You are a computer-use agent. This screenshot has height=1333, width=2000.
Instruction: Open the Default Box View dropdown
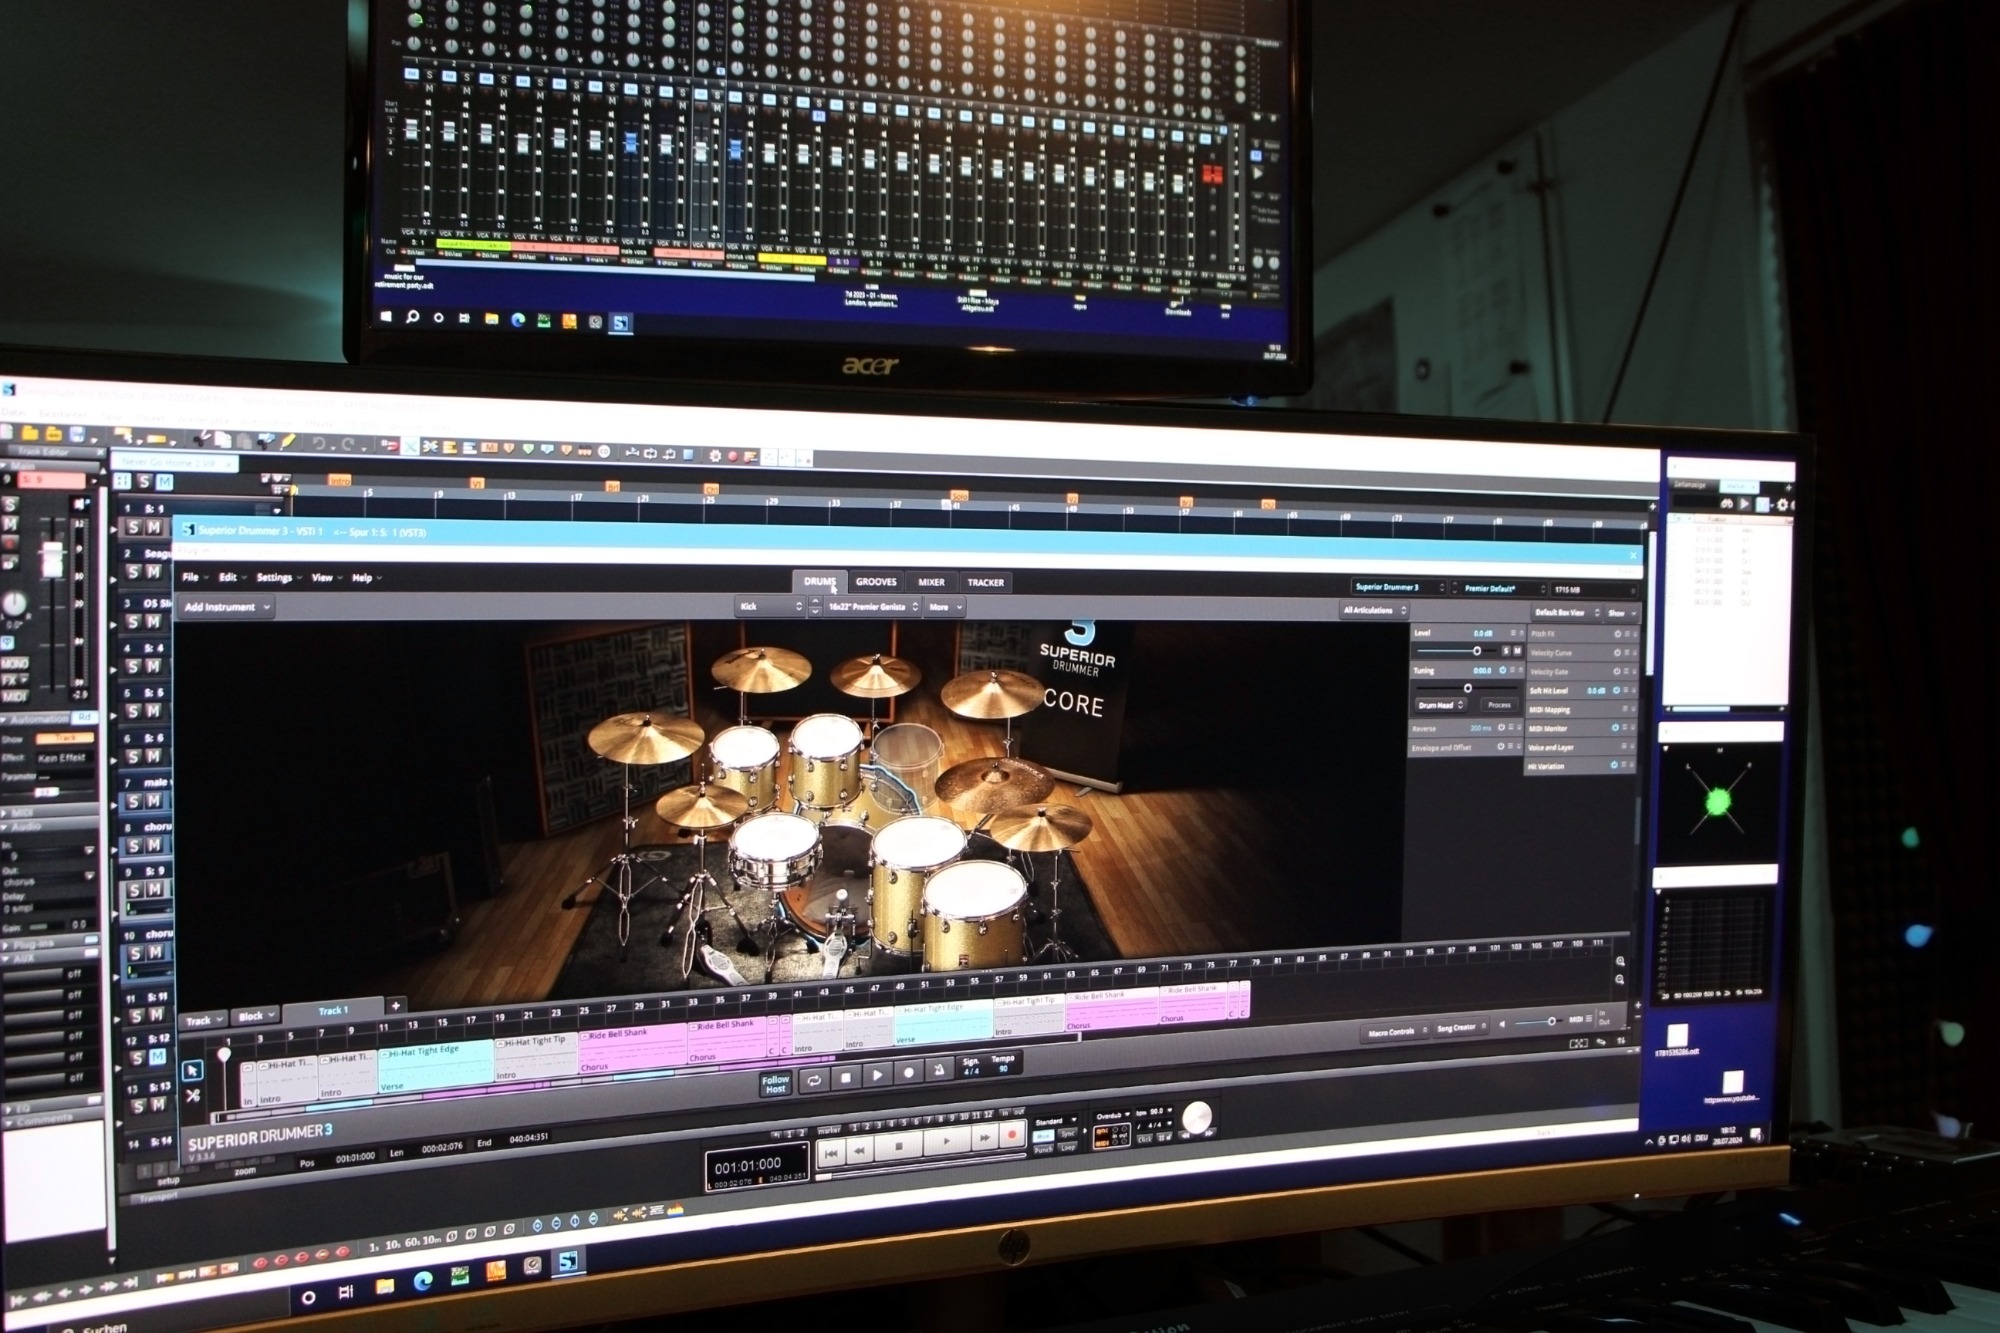(1565, 612)
